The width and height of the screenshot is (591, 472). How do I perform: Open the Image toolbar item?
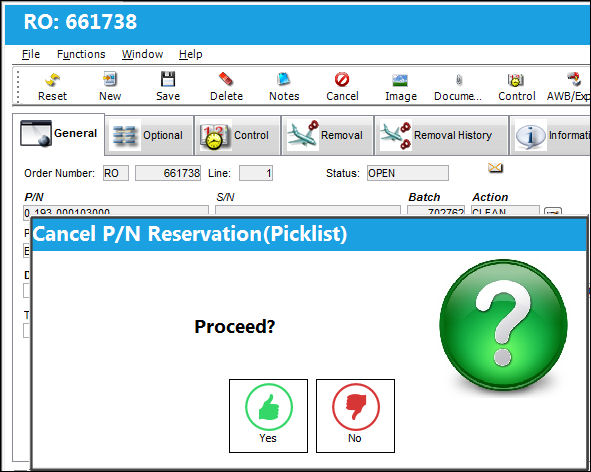[401, 87]
